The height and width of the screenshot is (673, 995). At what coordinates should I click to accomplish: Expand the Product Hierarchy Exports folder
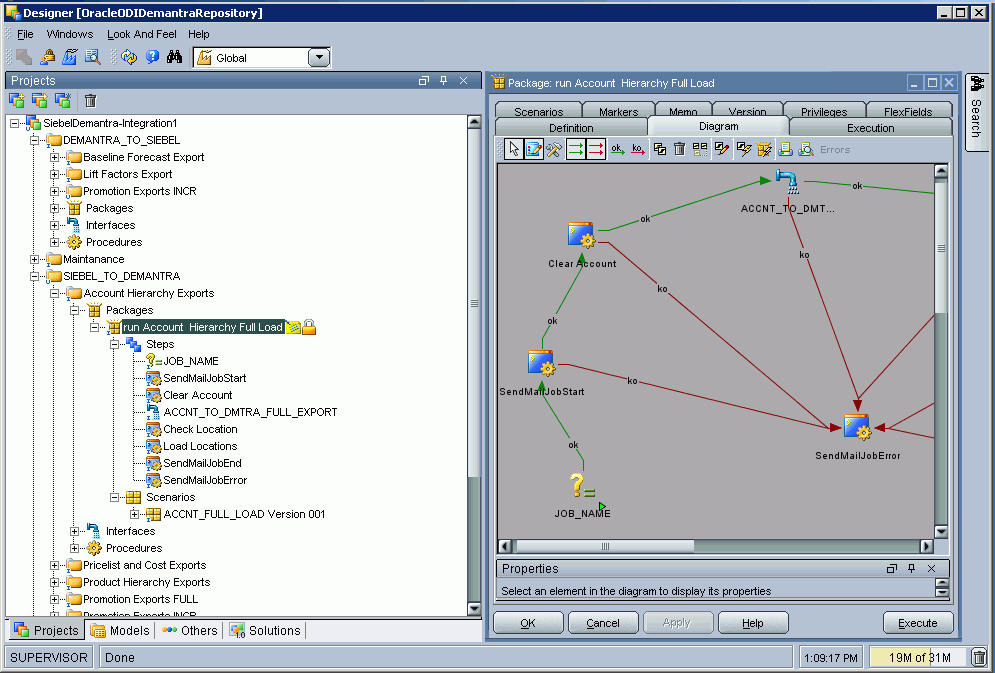55,582
